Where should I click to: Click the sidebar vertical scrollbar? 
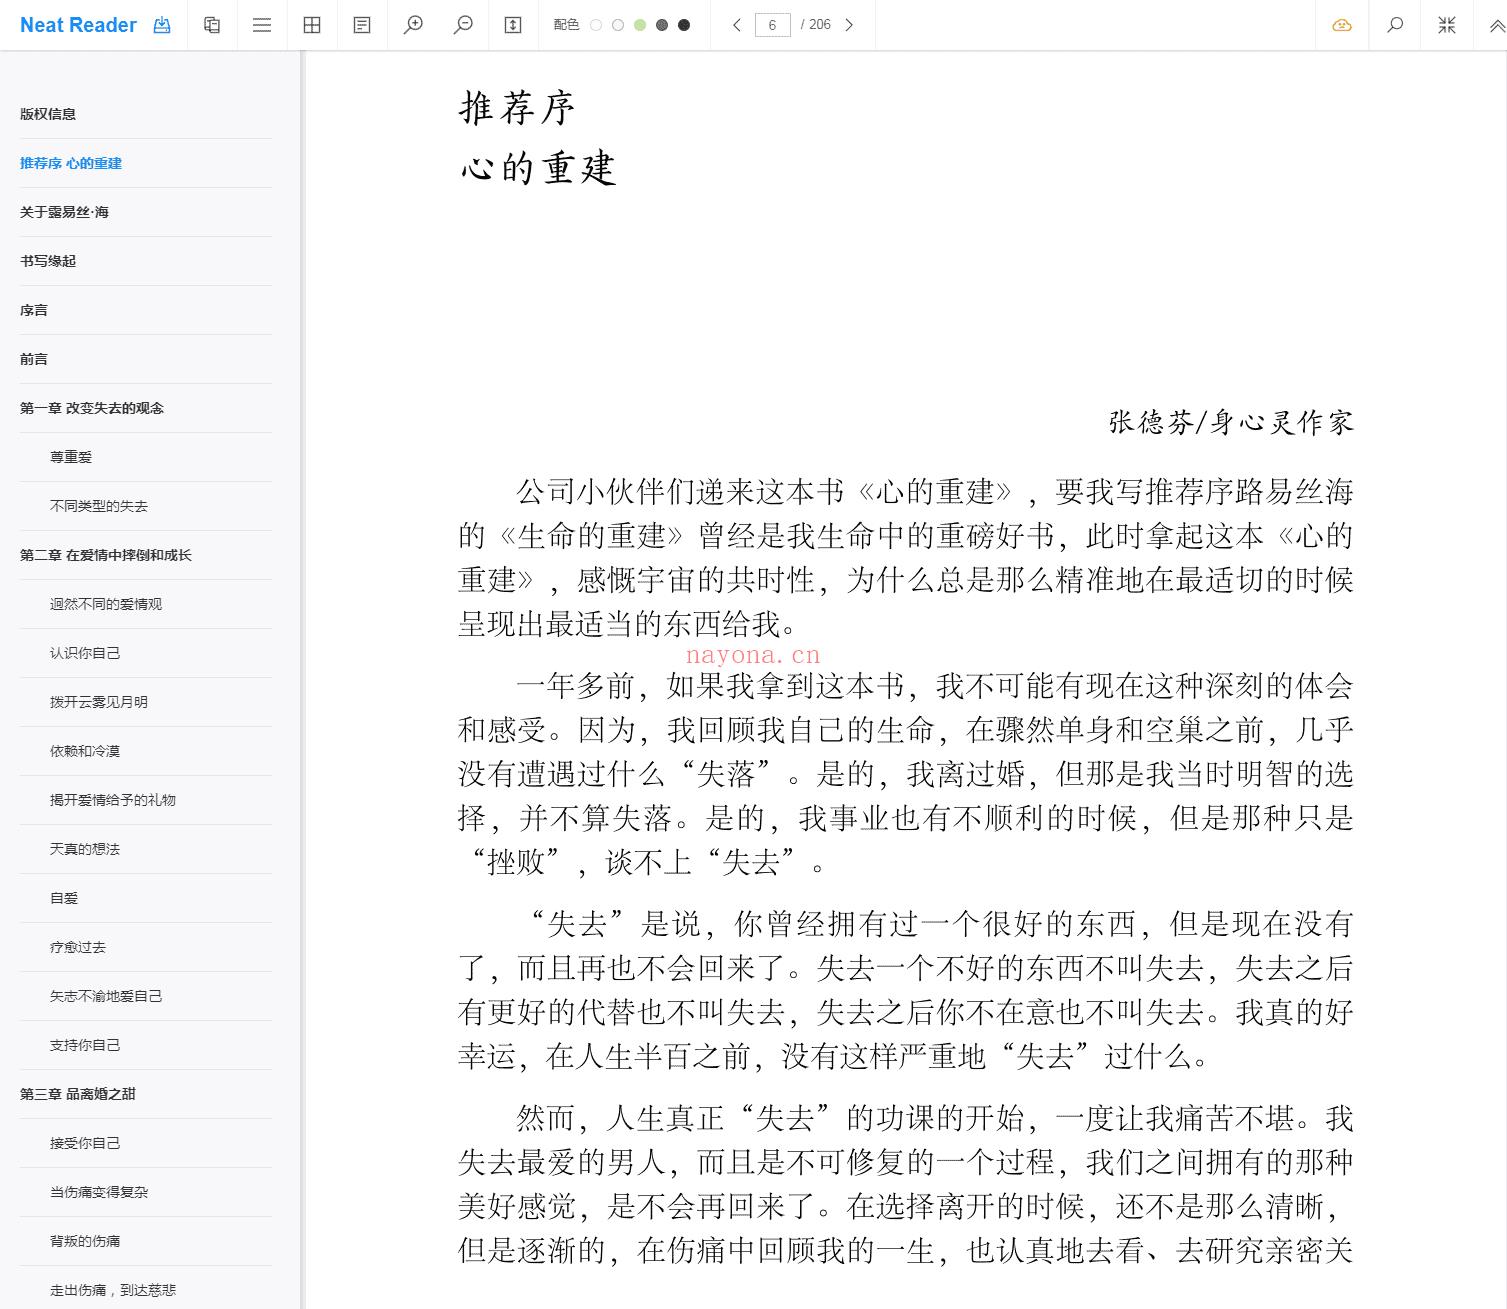tap(302, 680)
